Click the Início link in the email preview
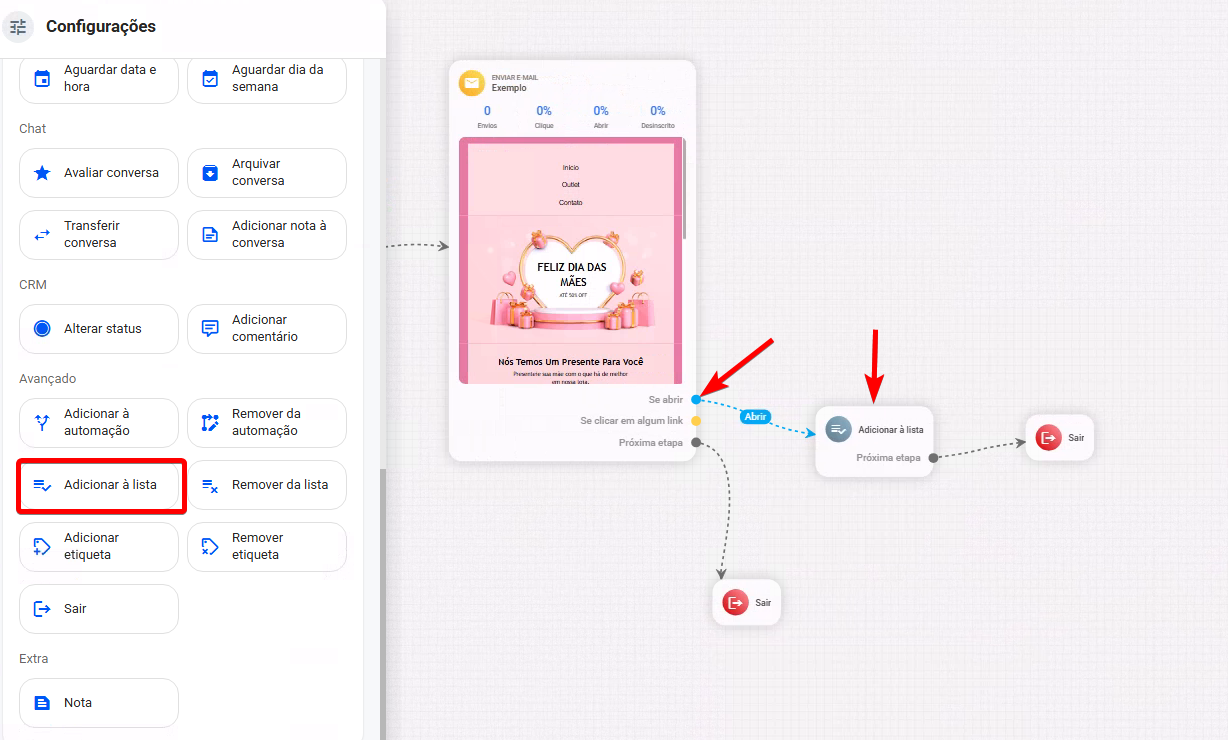 (571, 167)
